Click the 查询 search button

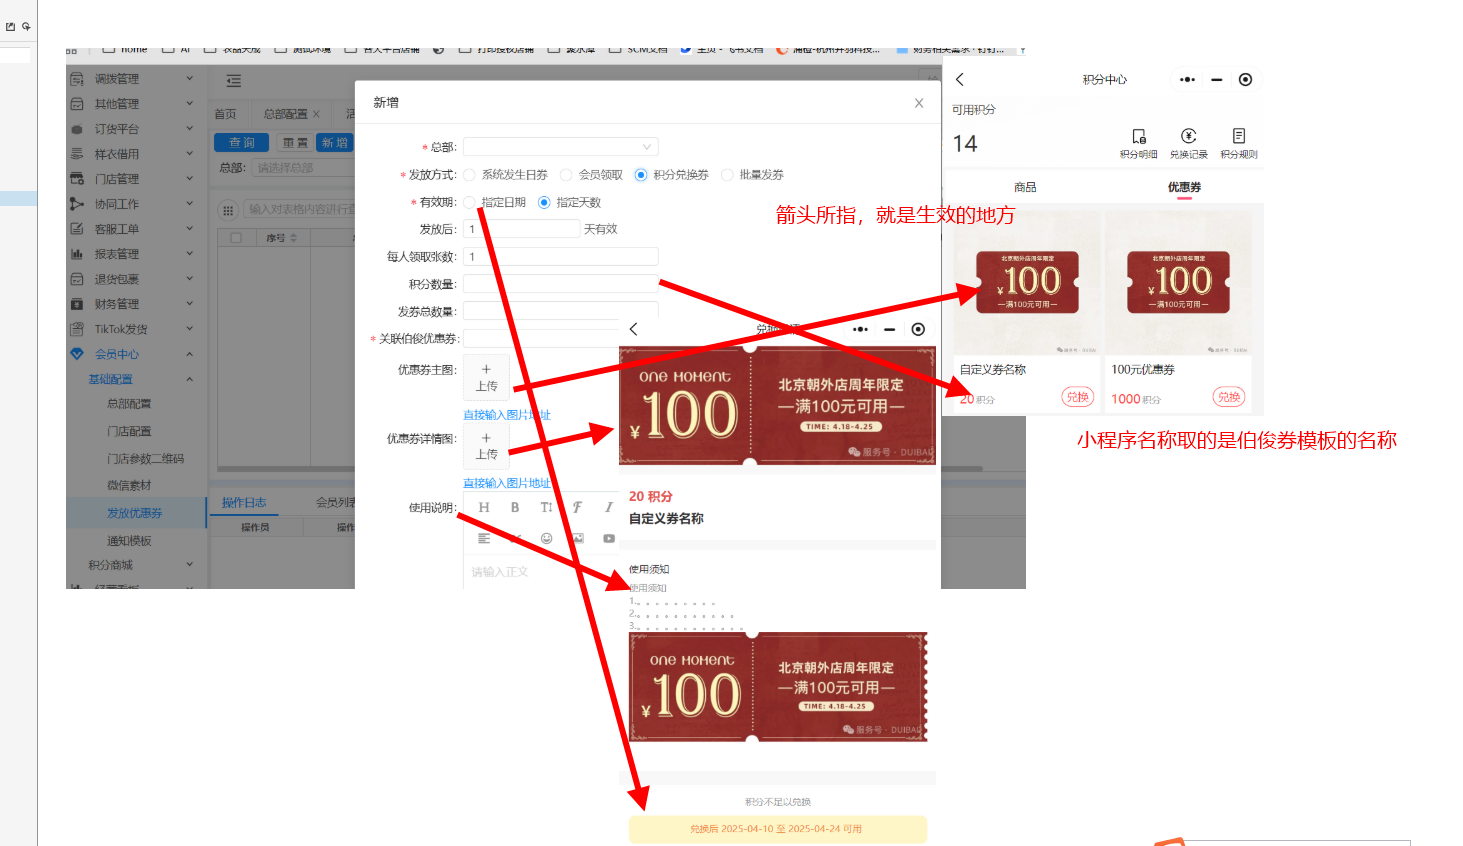point(242,143)
